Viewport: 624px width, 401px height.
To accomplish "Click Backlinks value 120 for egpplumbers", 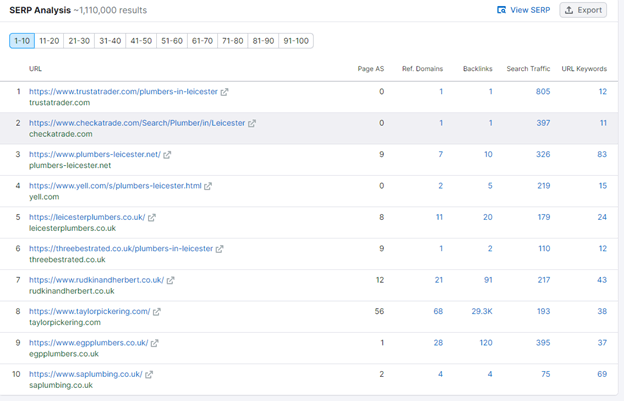I will (x=486, y=343).
